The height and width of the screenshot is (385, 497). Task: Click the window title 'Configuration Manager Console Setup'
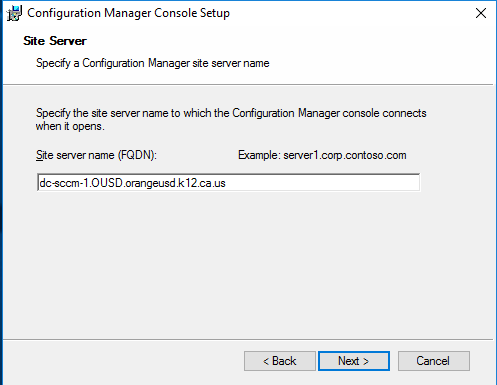pos(128,13)
